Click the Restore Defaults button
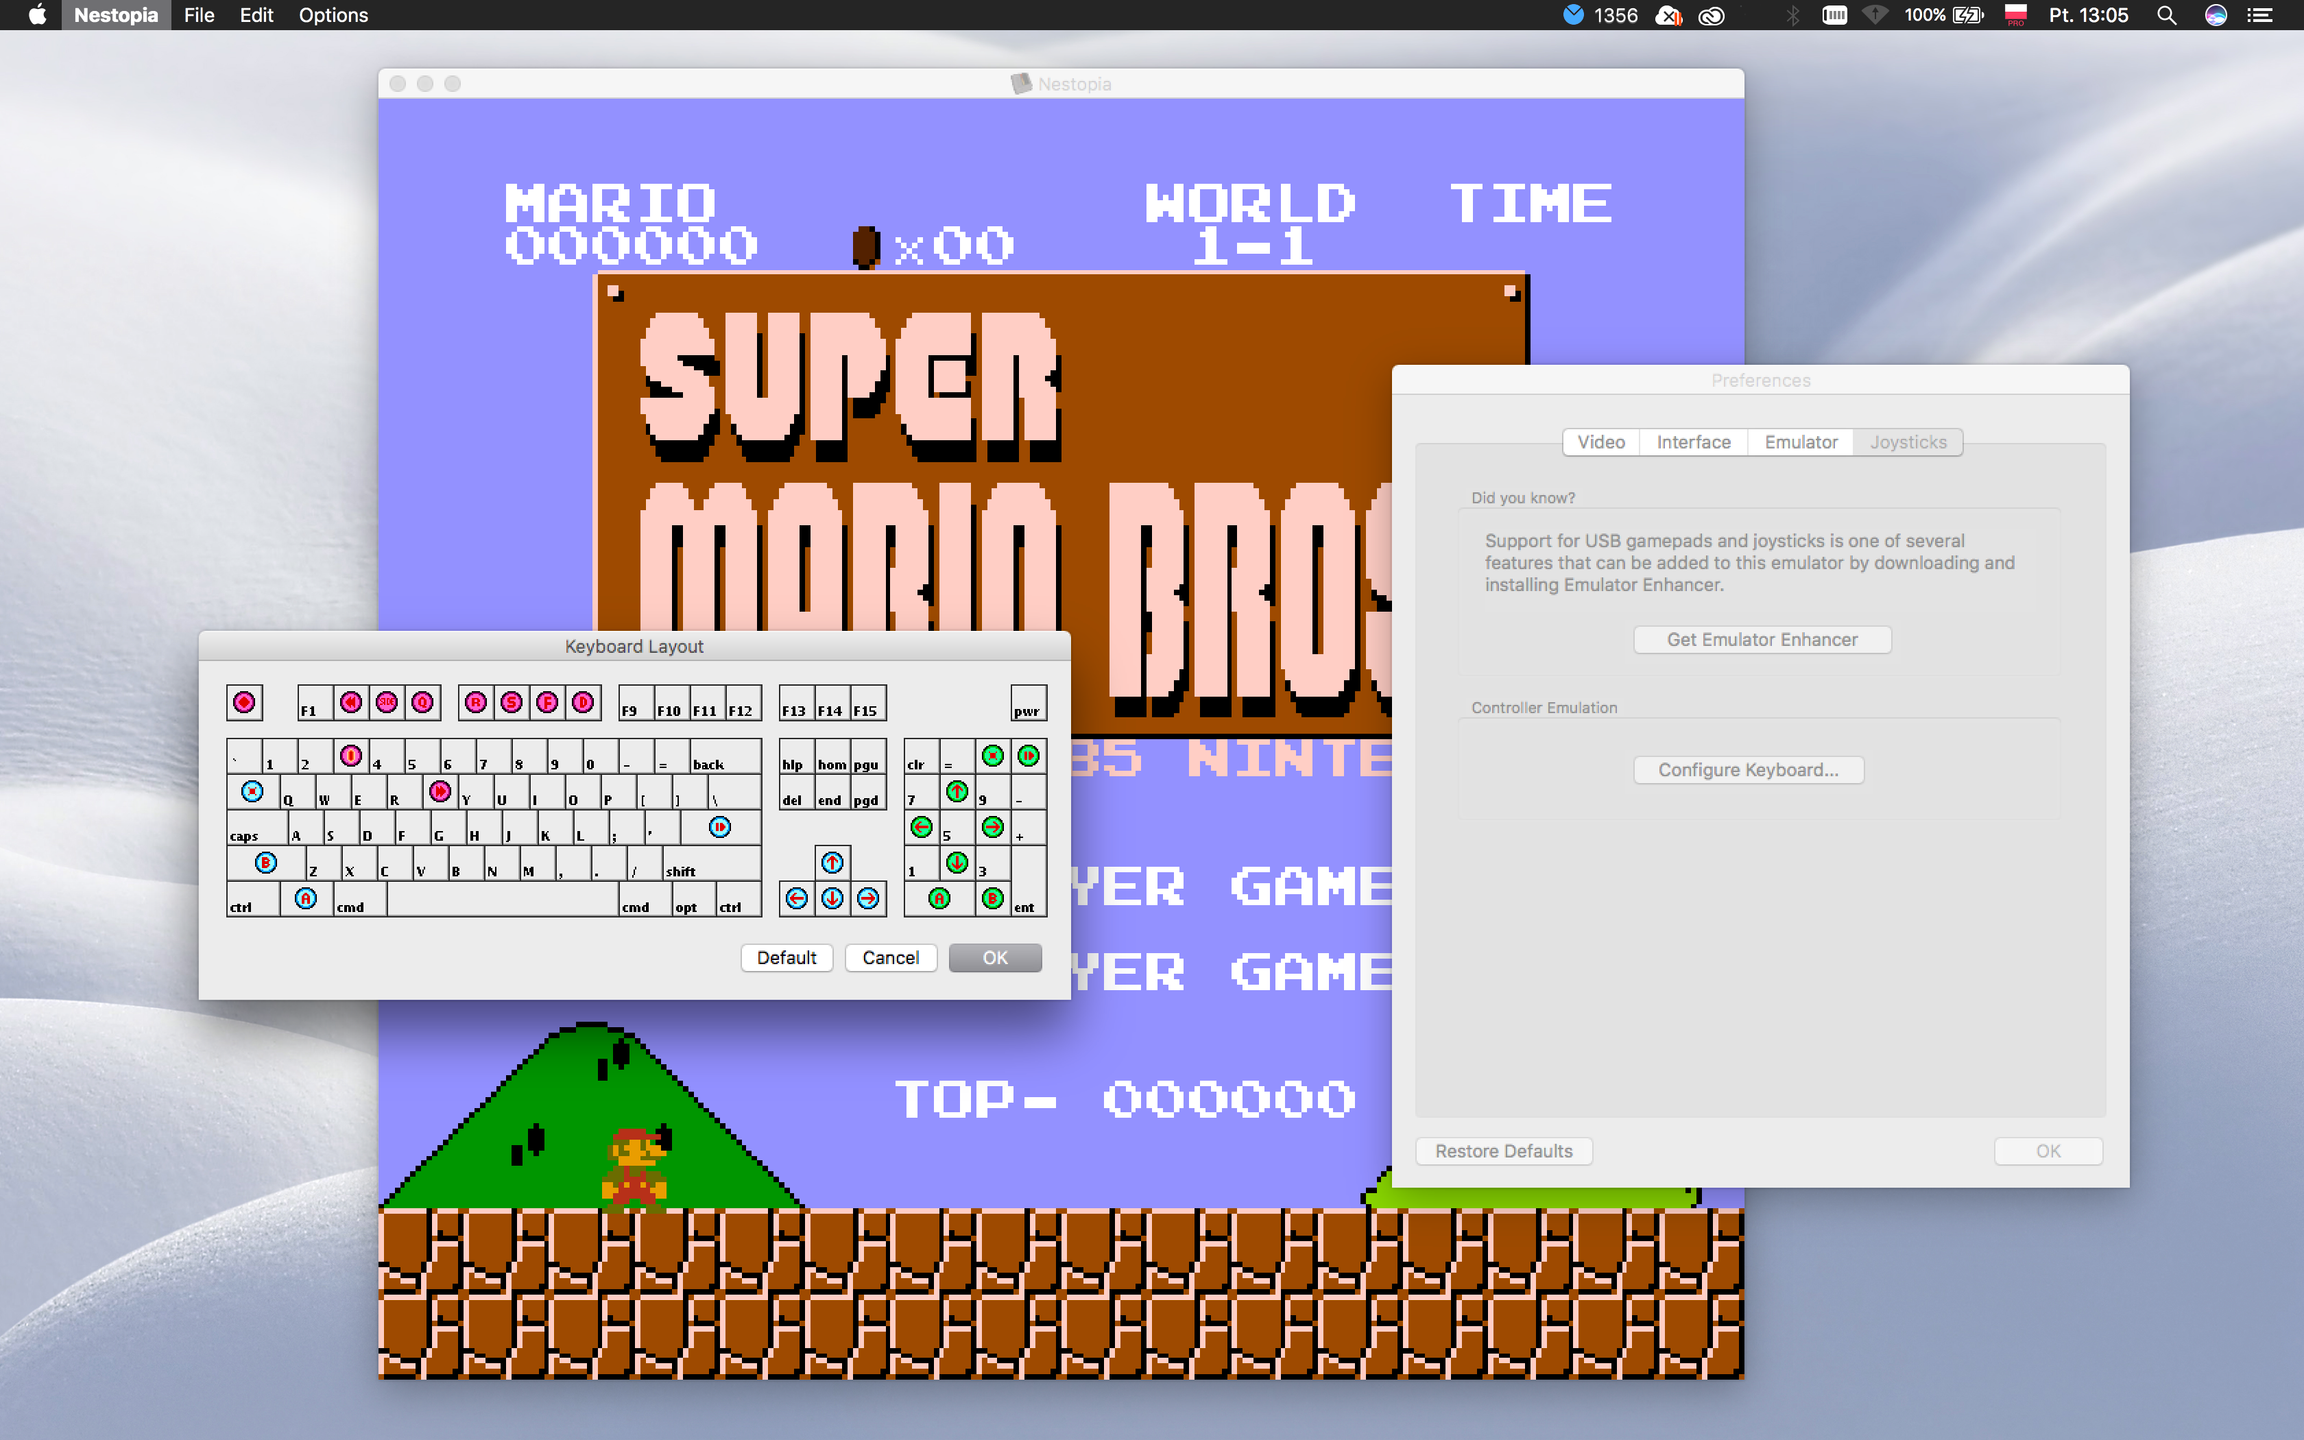This screenshot has width=2304, height=1440. (x=1504, y=1151)
